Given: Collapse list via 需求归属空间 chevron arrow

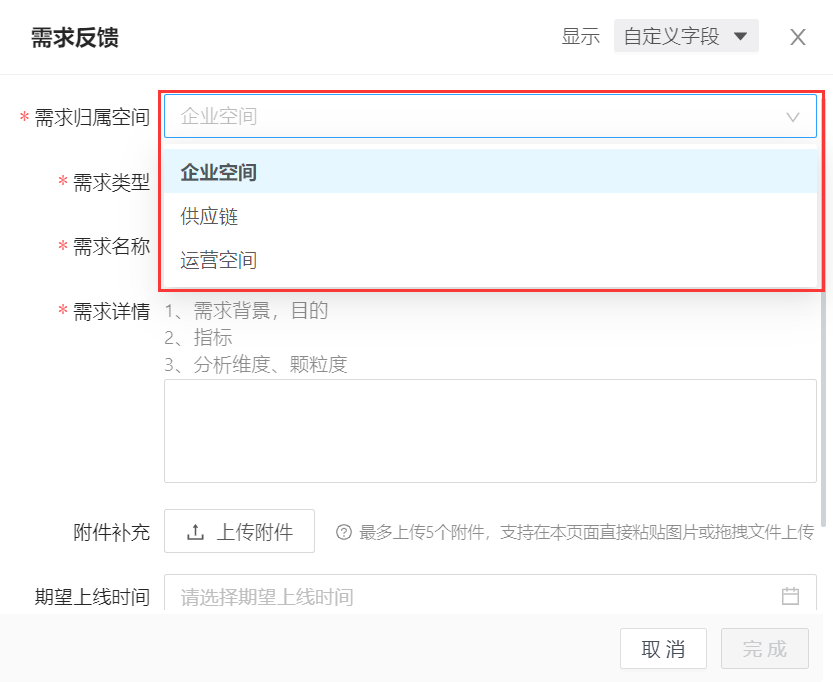Looking at the screenshot, I should click(x=793, y=117).
